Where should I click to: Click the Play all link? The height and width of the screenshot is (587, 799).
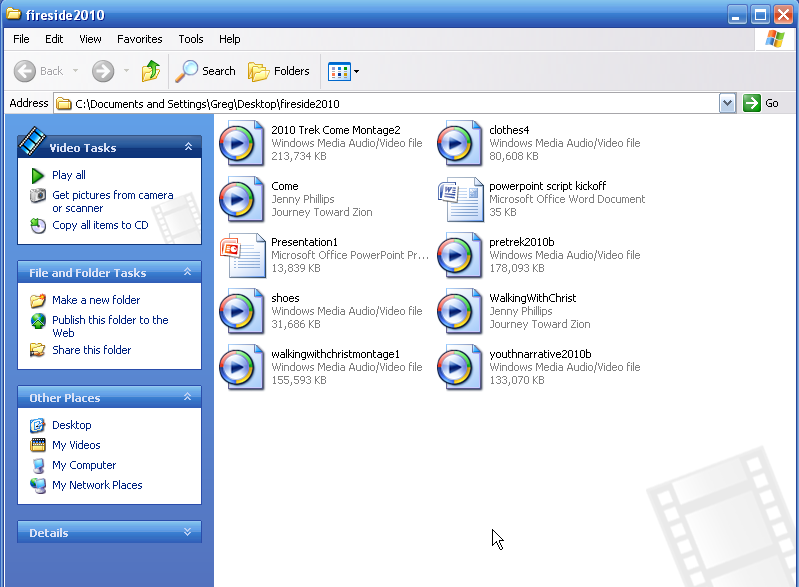68,175
